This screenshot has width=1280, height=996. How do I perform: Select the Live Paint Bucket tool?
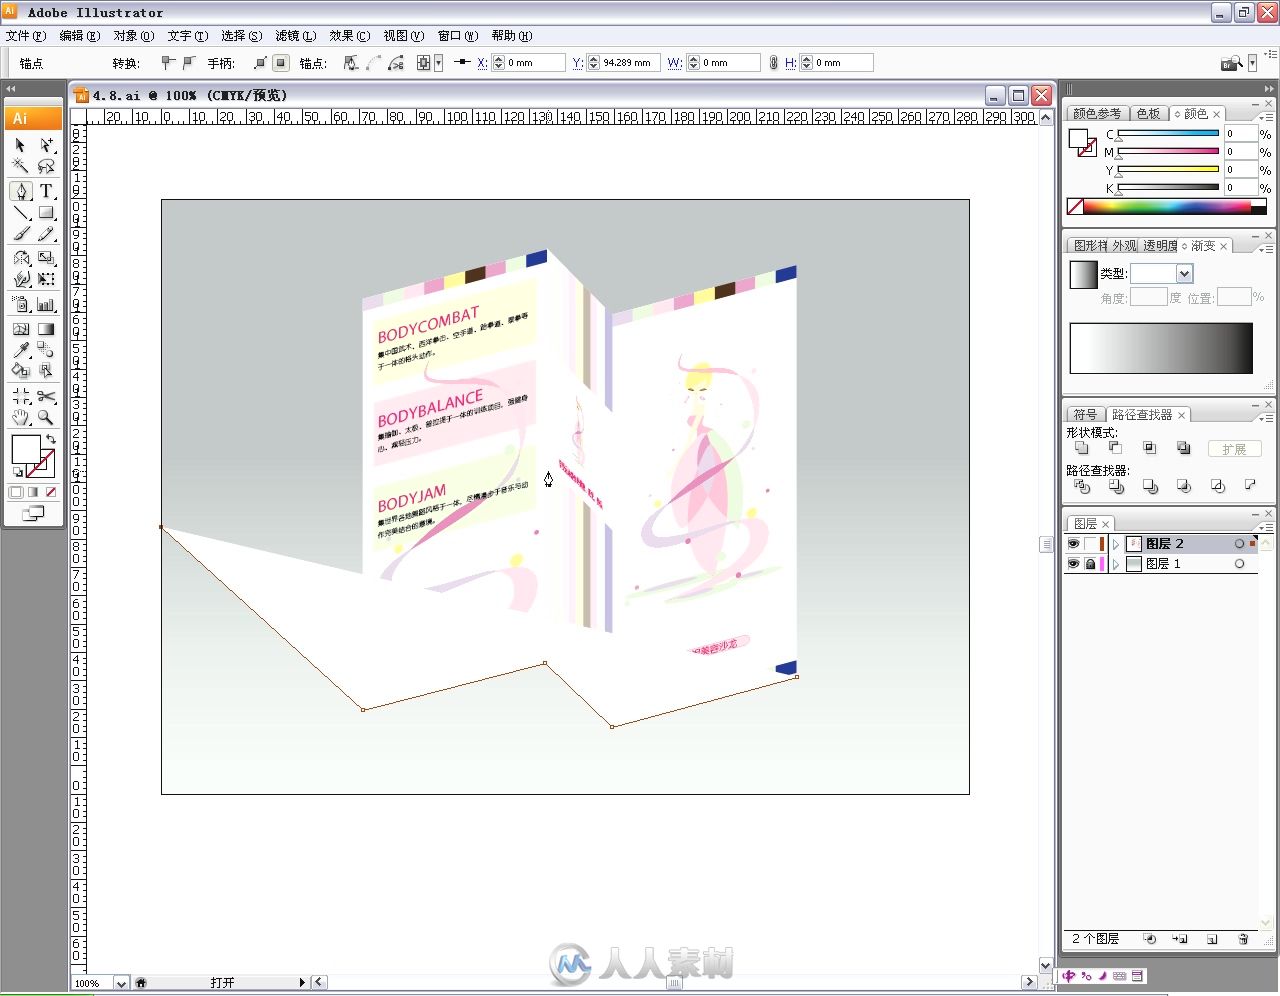[21, 371]
